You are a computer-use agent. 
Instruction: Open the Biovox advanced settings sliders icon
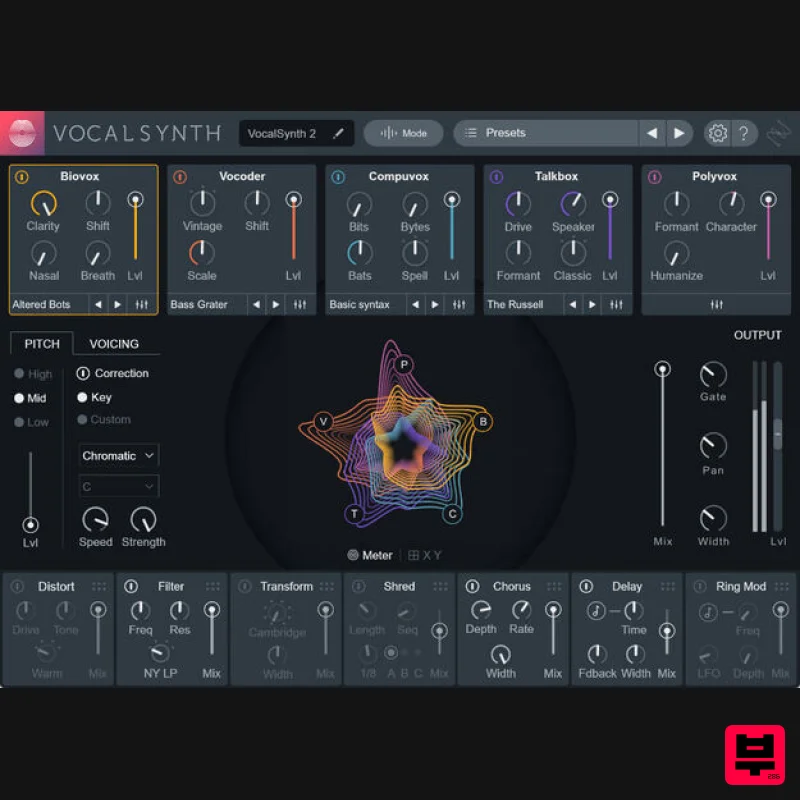point(141,304)
